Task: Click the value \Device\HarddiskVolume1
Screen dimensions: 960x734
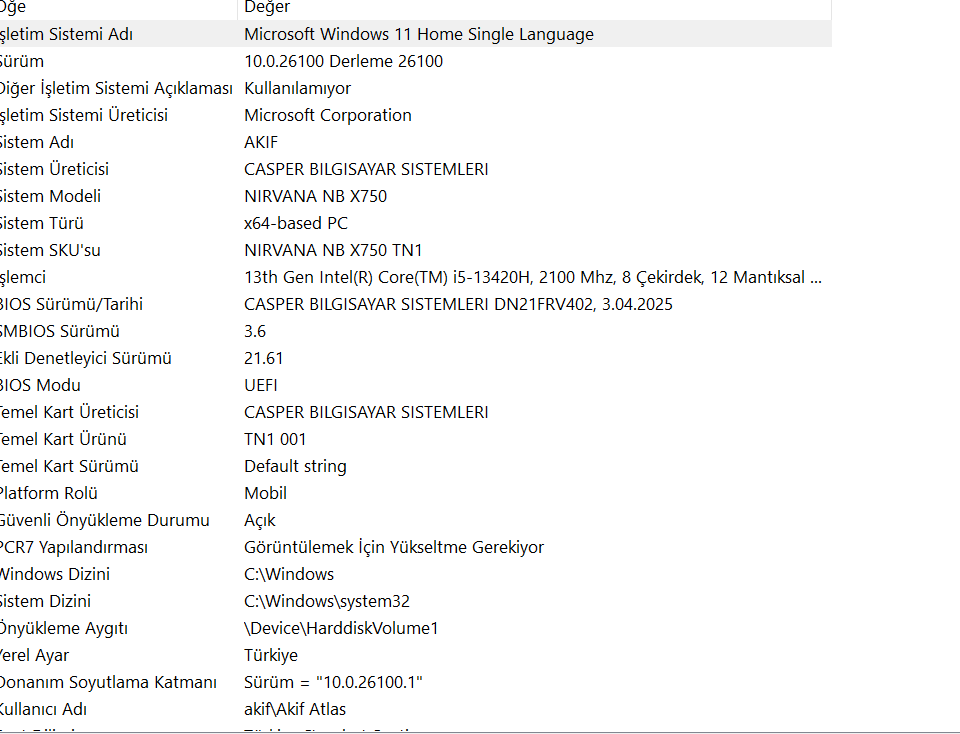Action: [341, 628]
